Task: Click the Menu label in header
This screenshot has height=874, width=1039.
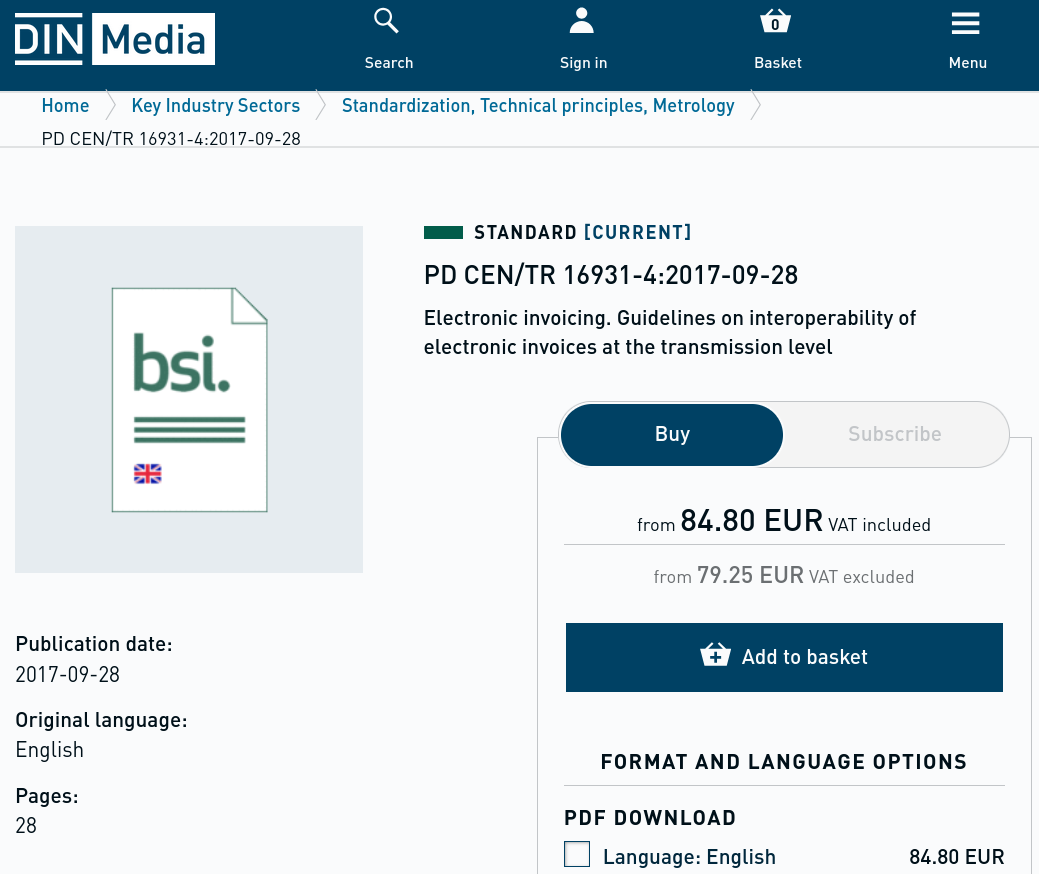Action: 967,63
